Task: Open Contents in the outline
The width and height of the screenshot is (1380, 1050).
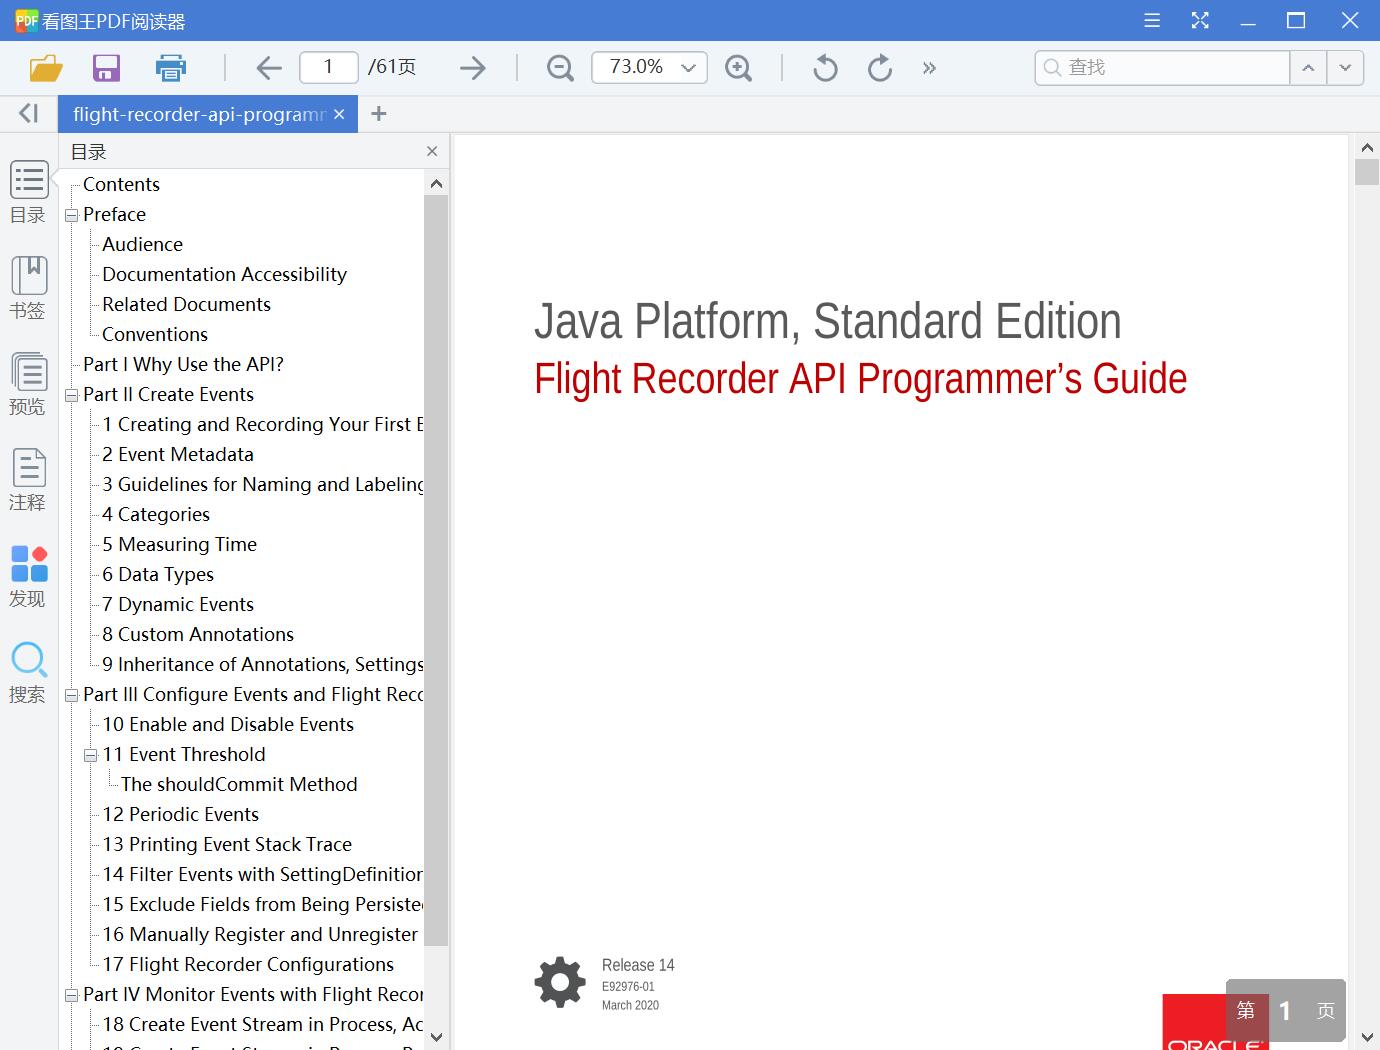Action: [121, 184]
